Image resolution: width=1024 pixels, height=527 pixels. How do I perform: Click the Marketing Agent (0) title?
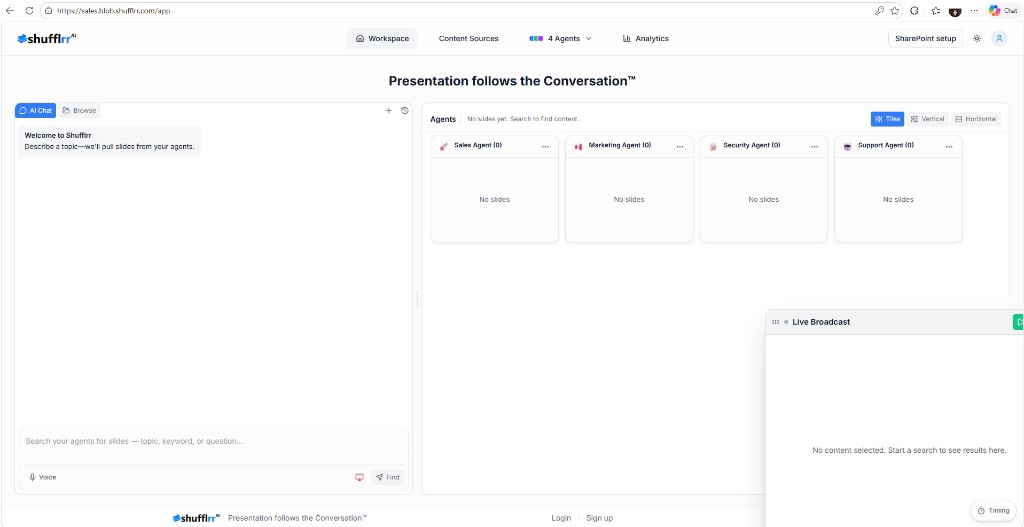pyautogui.click(x=620, y=145)
